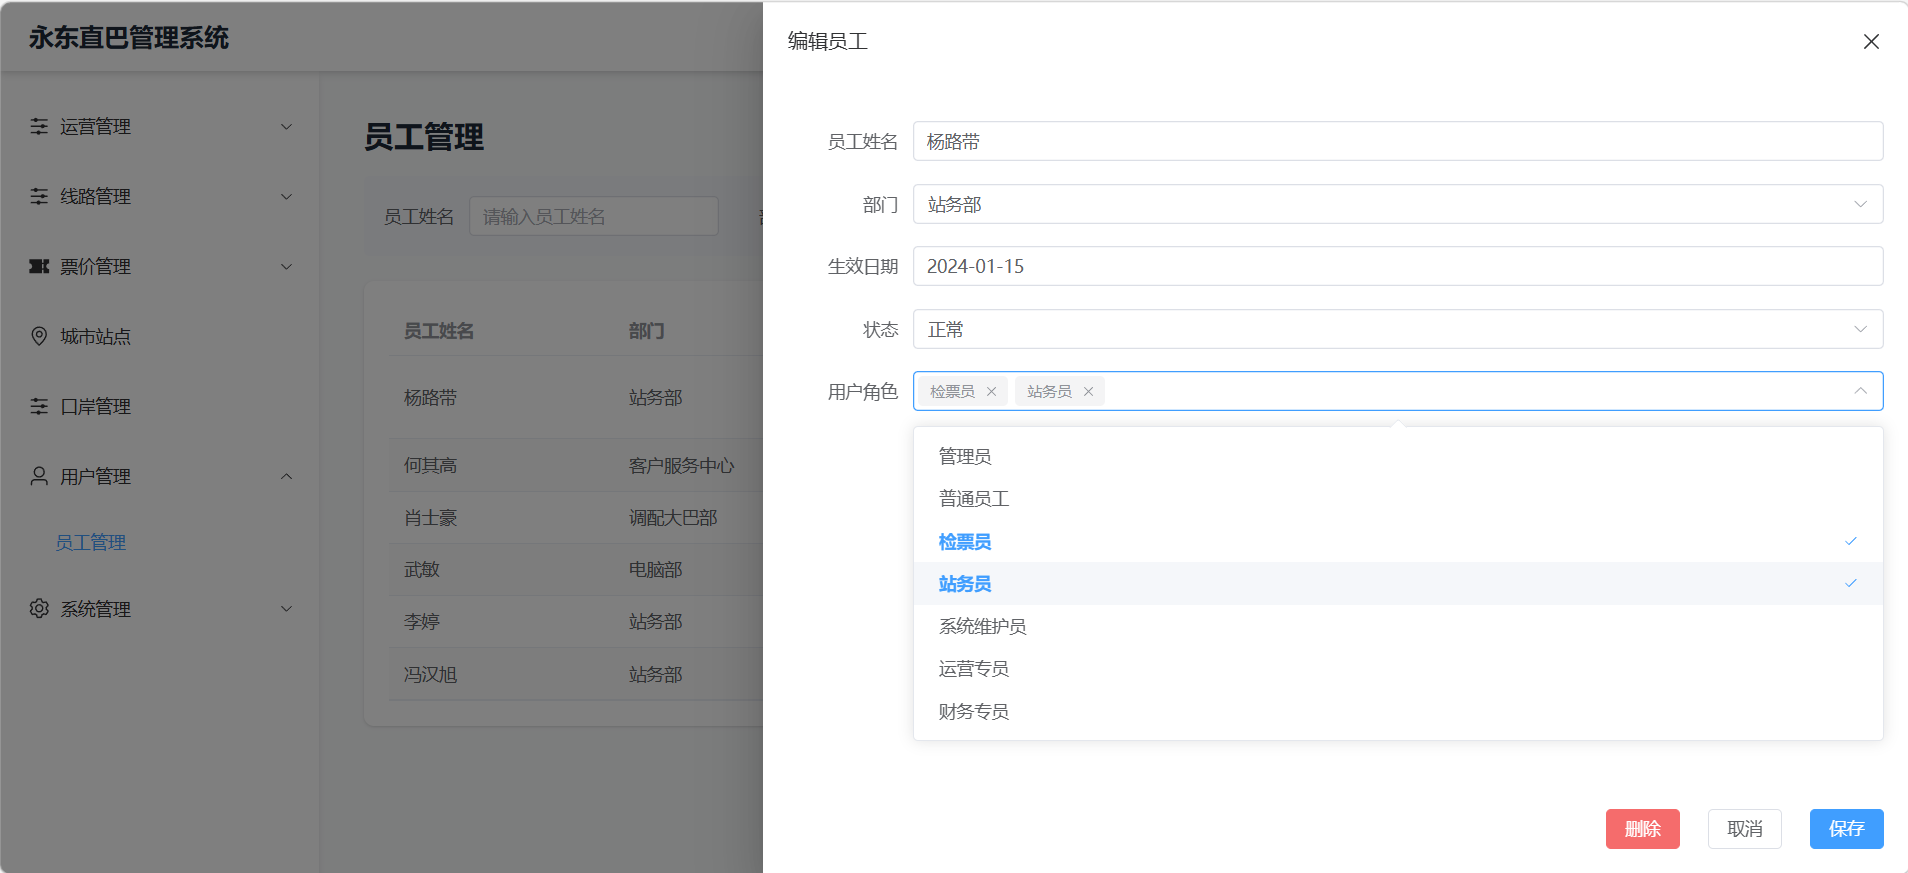
Task: Collapse the 用户角色 dropdown arrow
Action: pyautogui.click(x=1860, y=391)
